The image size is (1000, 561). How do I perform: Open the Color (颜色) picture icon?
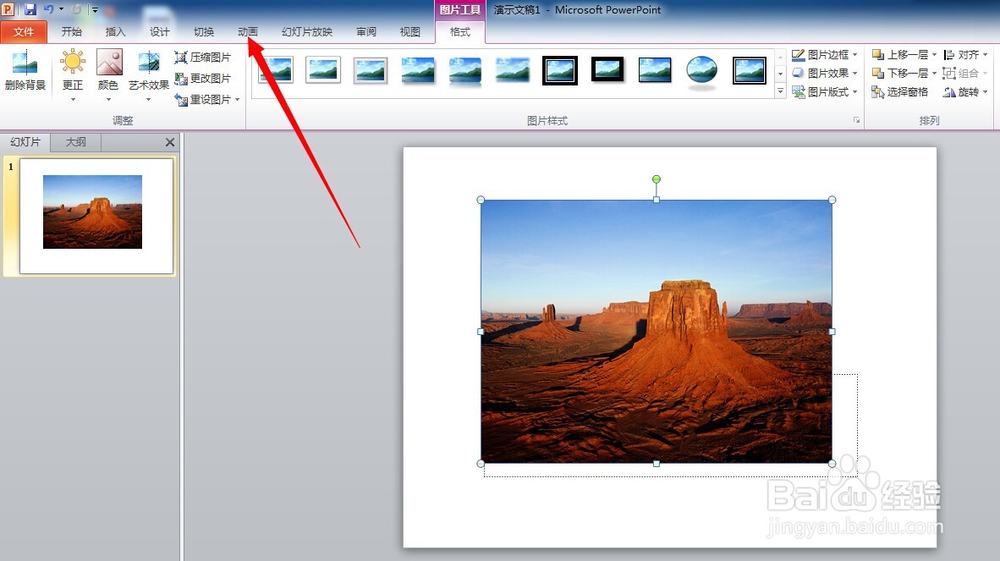(108, 62)
